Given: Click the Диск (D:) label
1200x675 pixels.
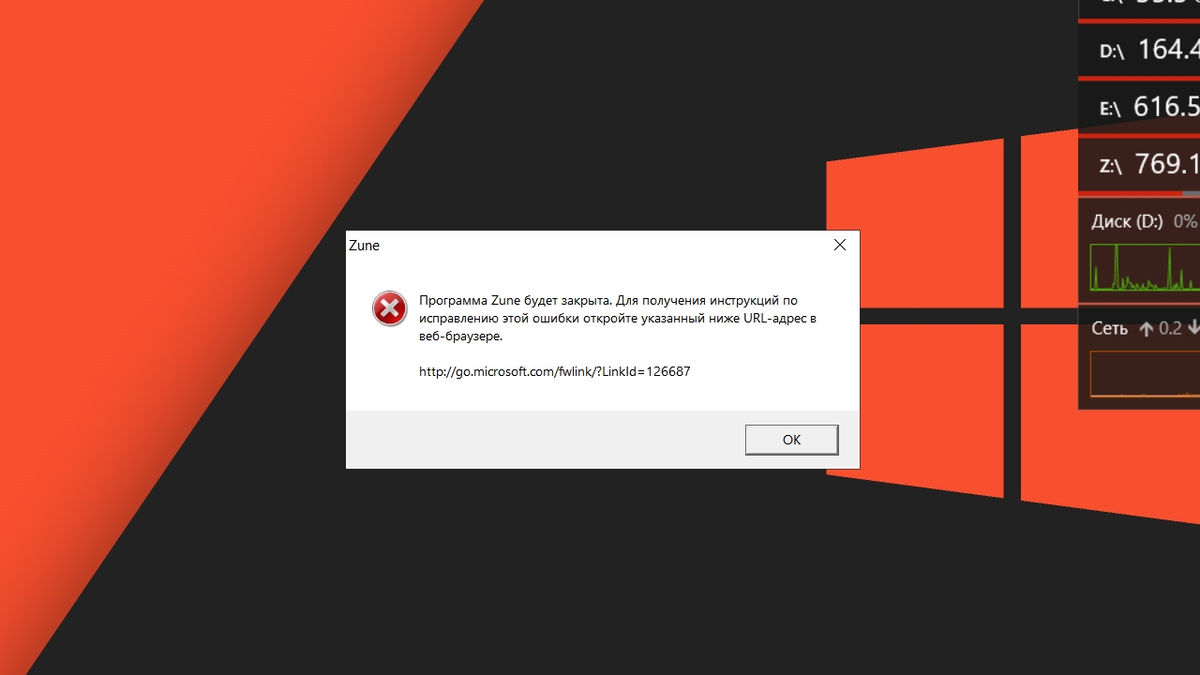Looking at the screenshot, I should click(x=1127, y=221).
